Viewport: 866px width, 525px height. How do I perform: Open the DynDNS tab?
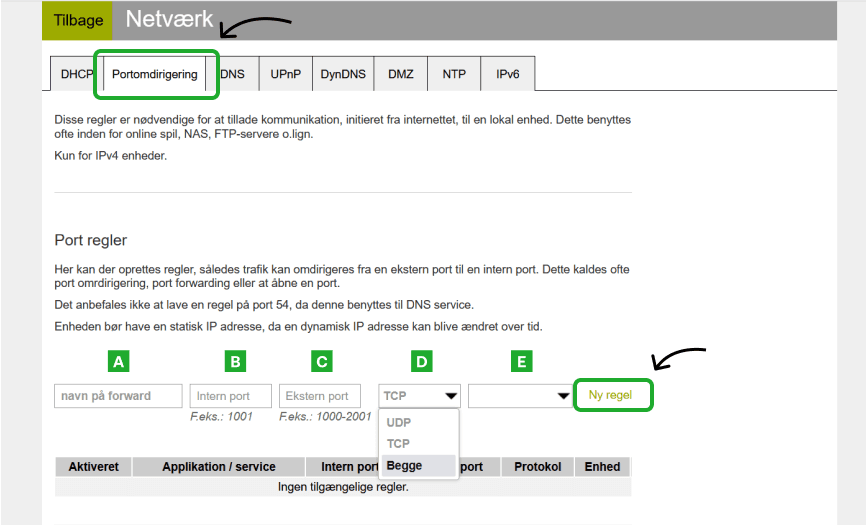(343, 75)
